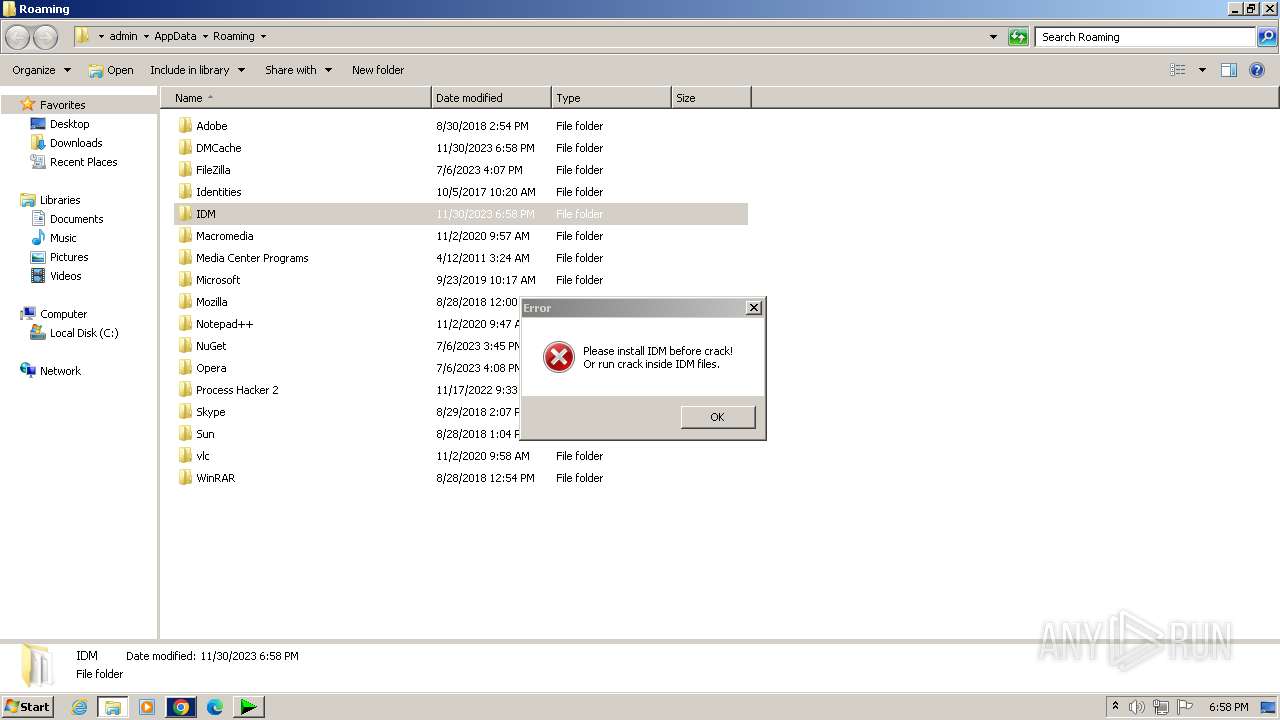Click the Open toolbar button
1280x720 pixels.
pyautogui.click(x=110, y=70)
